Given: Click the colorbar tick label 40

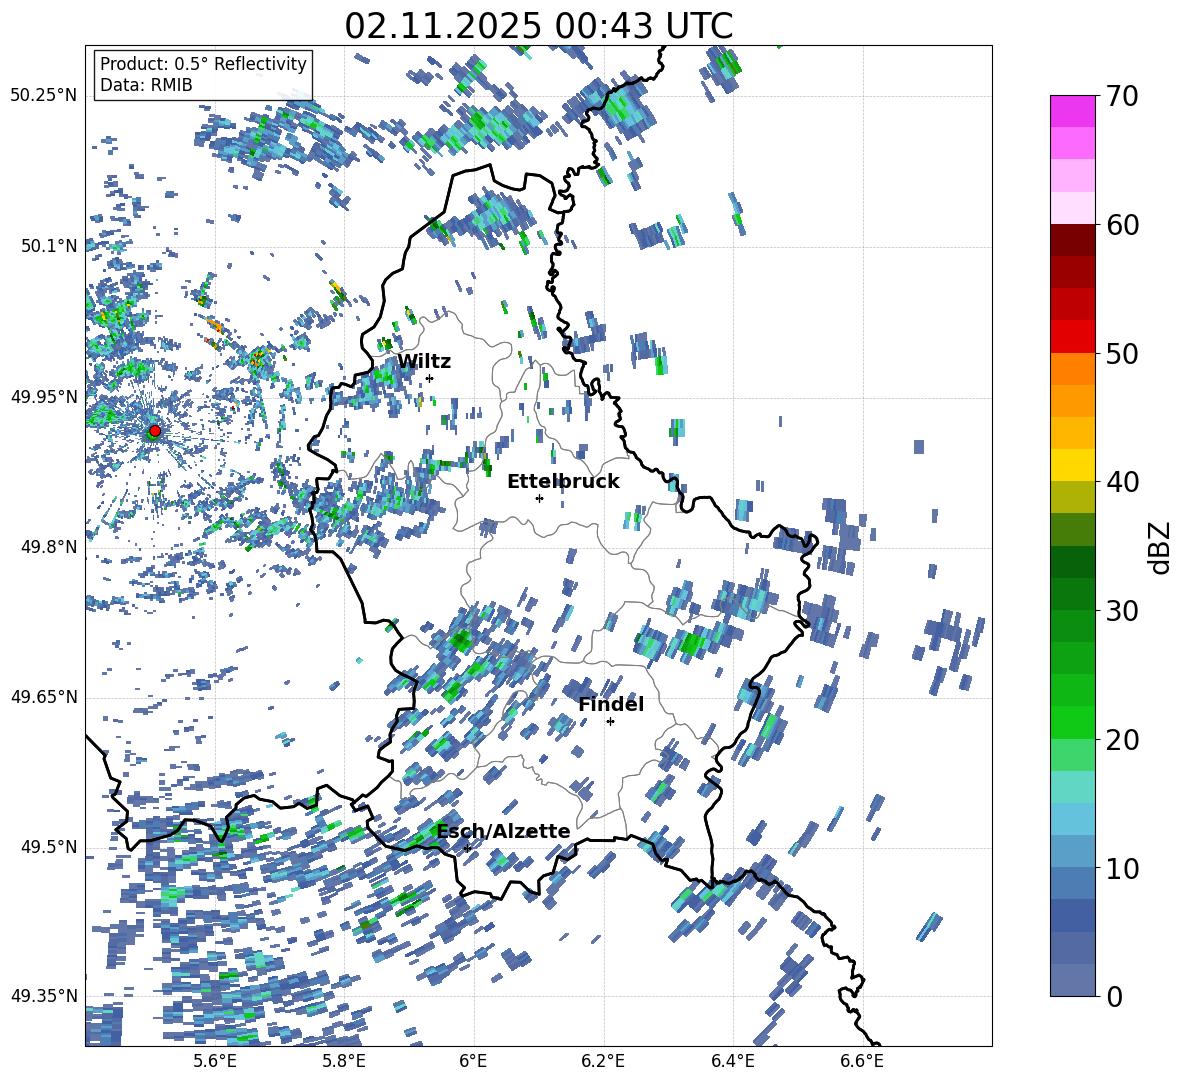Looking at the screenshot, I should tap(1122, 482).
